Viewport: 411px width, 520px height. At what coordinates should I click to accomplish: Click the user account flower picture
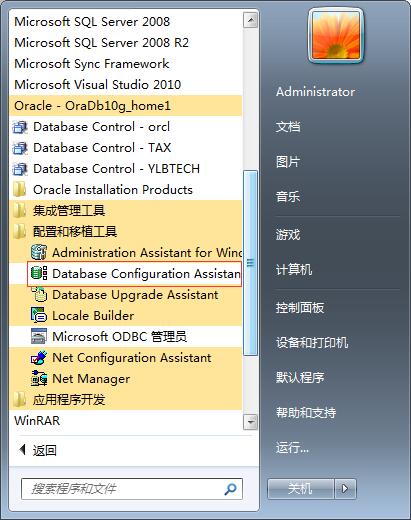tap(336, 35)
